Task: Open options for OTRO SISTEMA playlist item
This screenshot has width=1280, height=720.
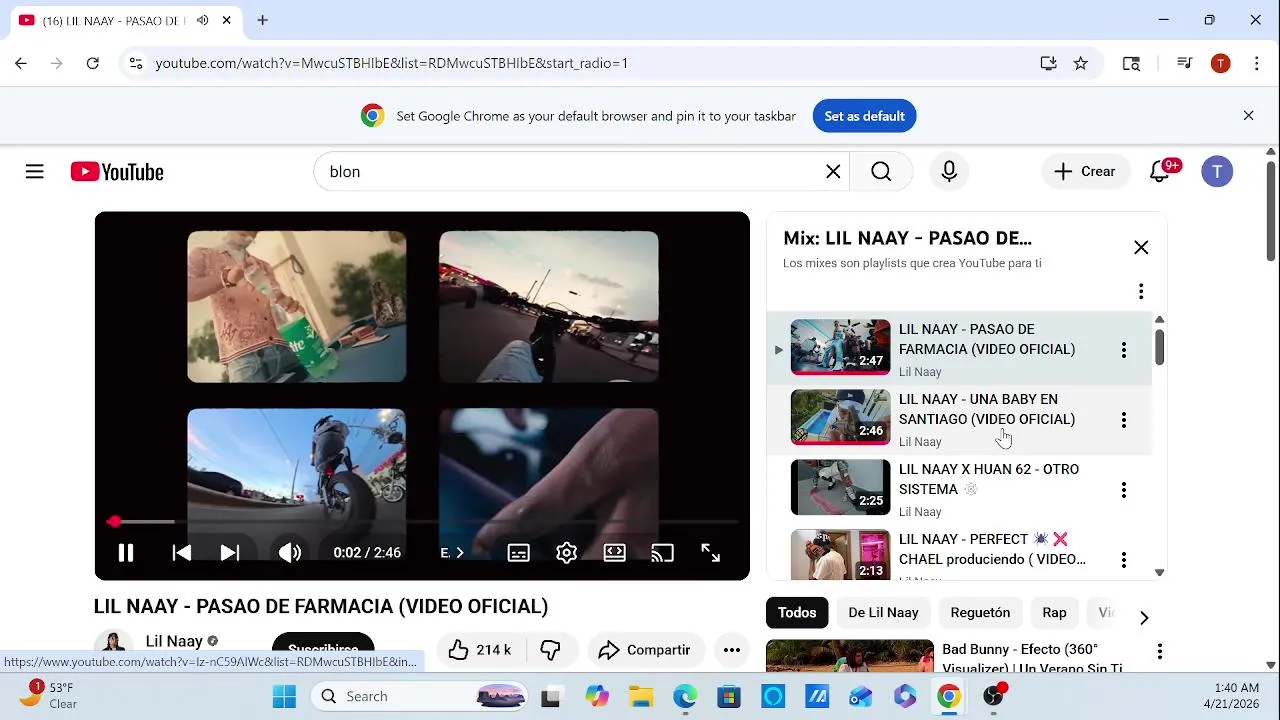Action: 1124,490
